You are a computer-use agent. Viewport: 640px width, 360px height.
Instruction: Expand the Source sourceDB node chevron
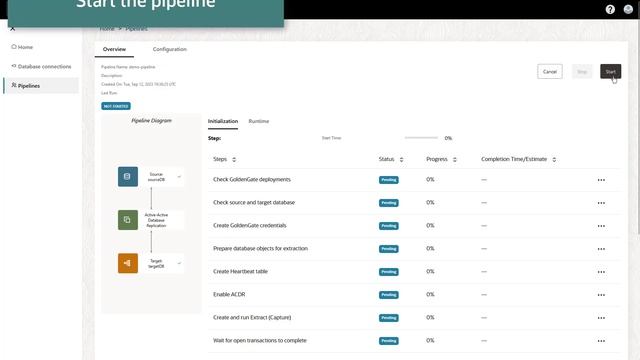[x=179, y=177]
